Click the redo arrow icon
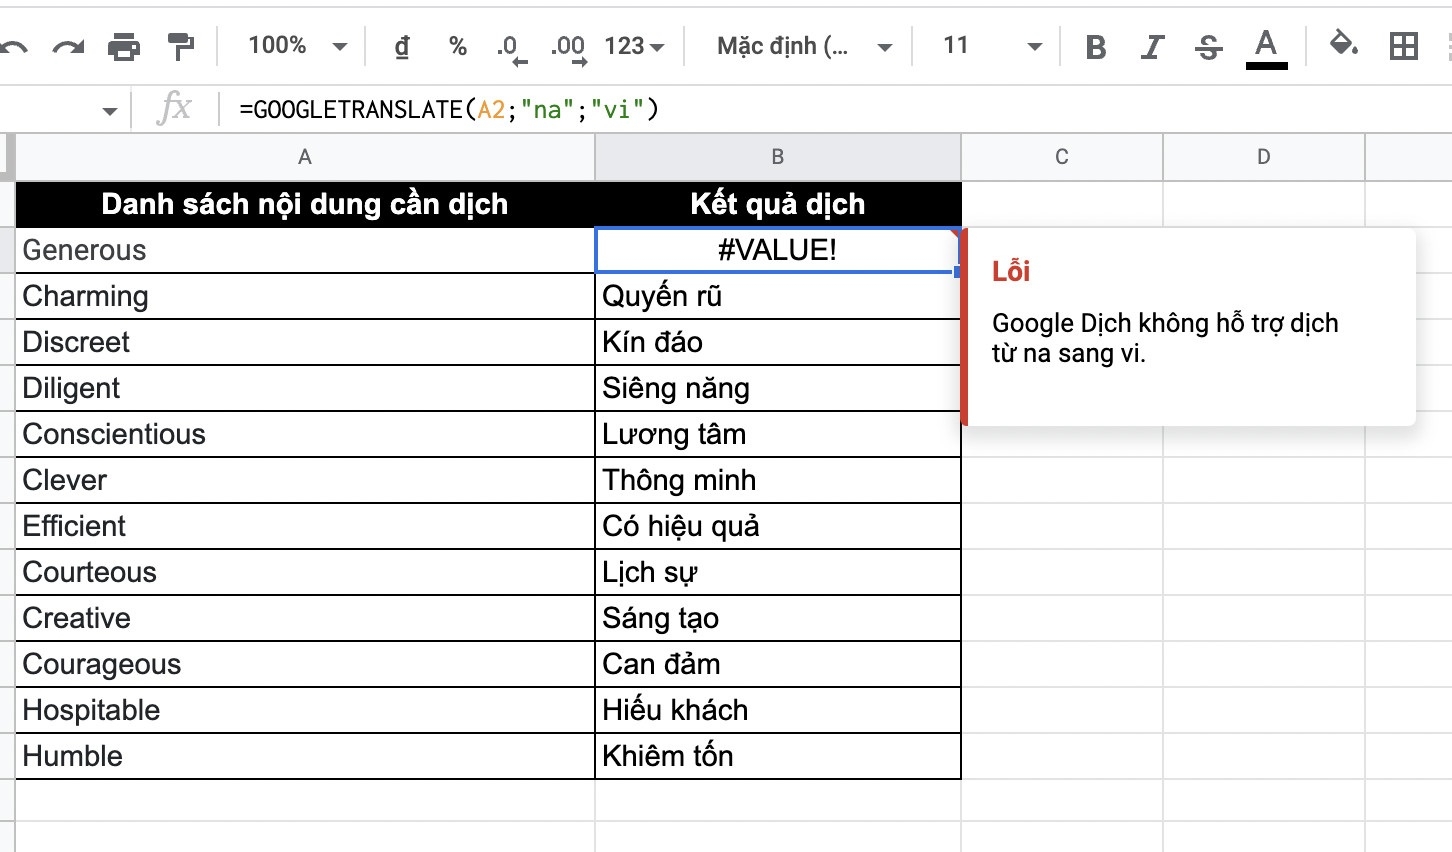This screenshot has height=852, width=1452. point(68,46)
